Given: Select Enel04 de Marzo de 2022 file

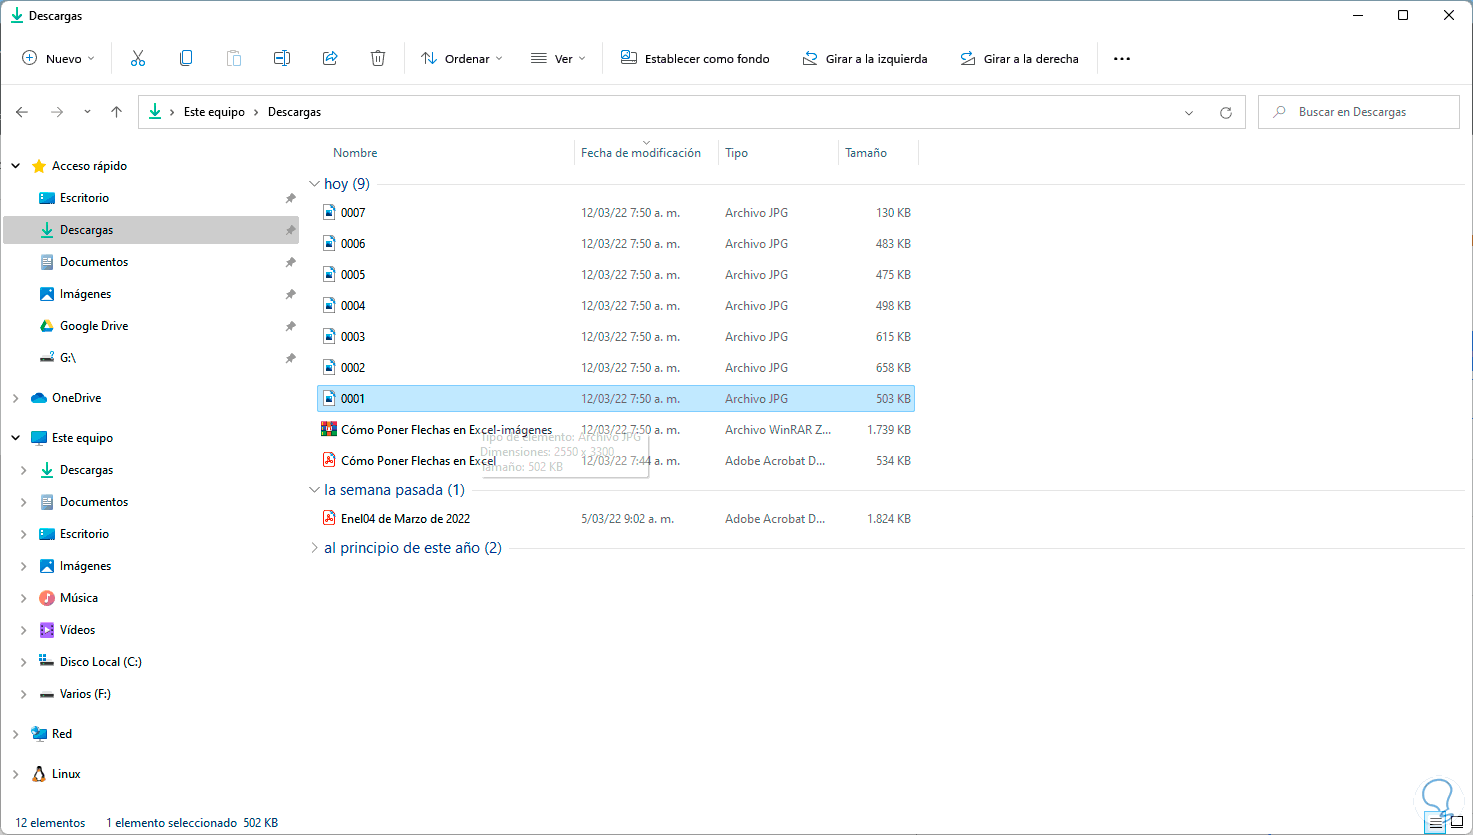Looking at the screenshot, I should 616,518.
